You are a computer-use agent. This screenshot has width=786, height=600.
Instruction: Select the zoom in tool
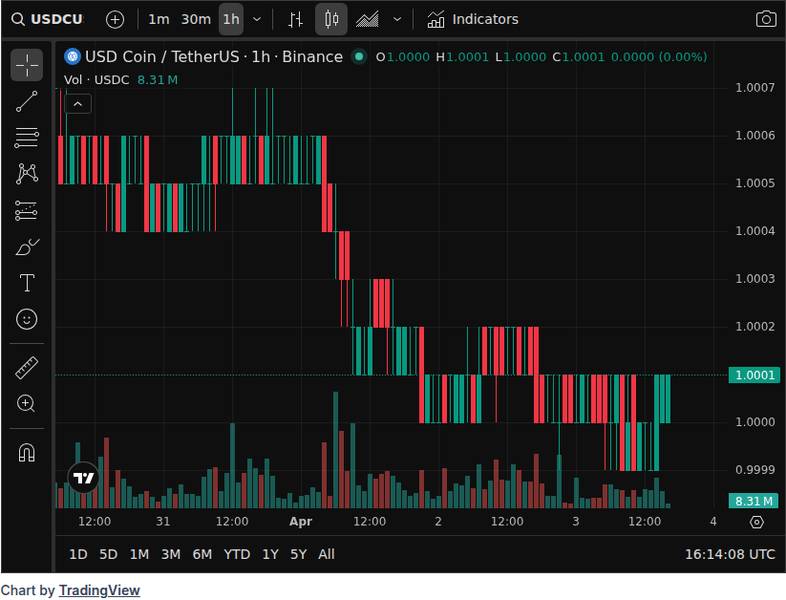point(27,404)
